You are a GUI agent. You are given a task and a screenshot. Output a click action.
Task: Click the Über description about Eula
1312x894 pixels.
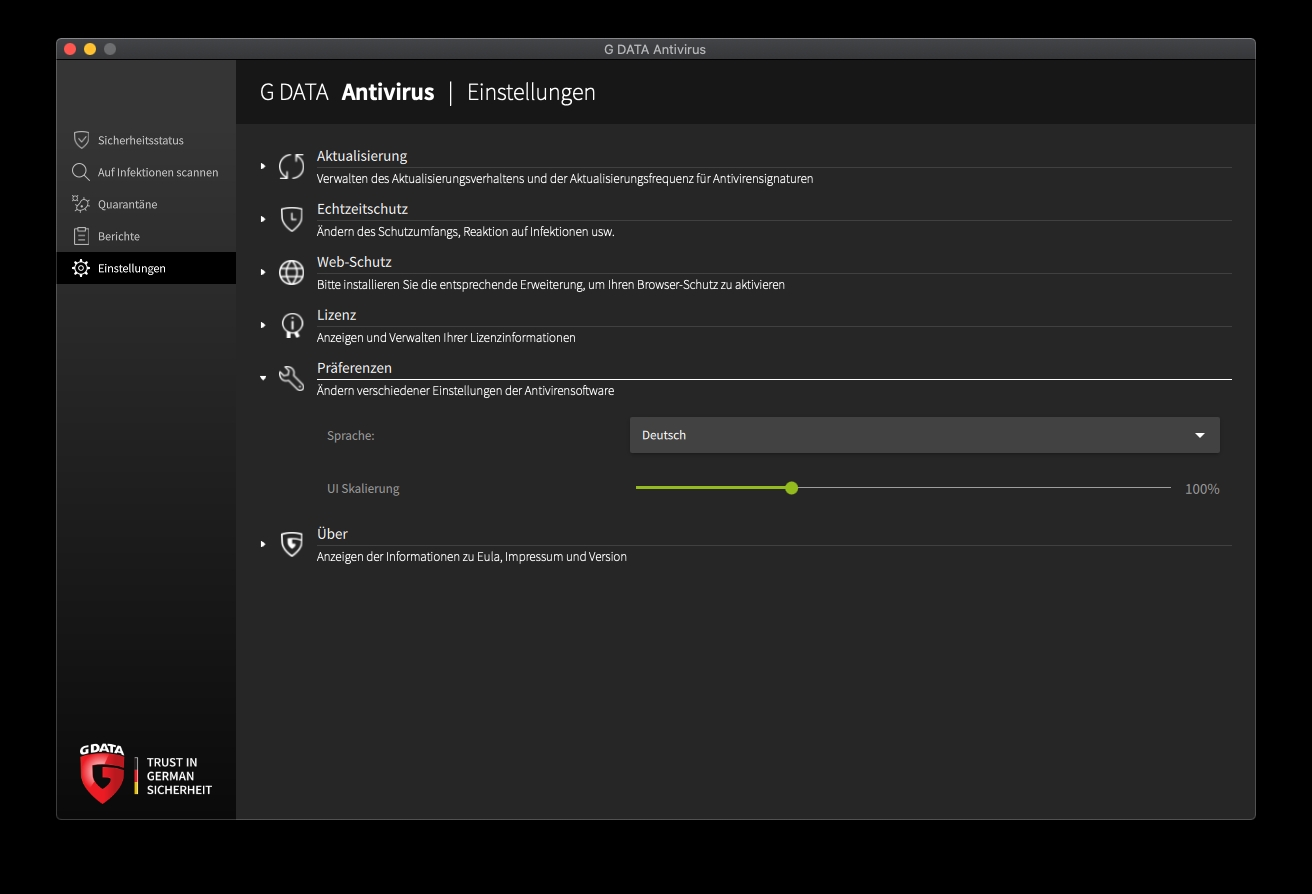point(472,557)
